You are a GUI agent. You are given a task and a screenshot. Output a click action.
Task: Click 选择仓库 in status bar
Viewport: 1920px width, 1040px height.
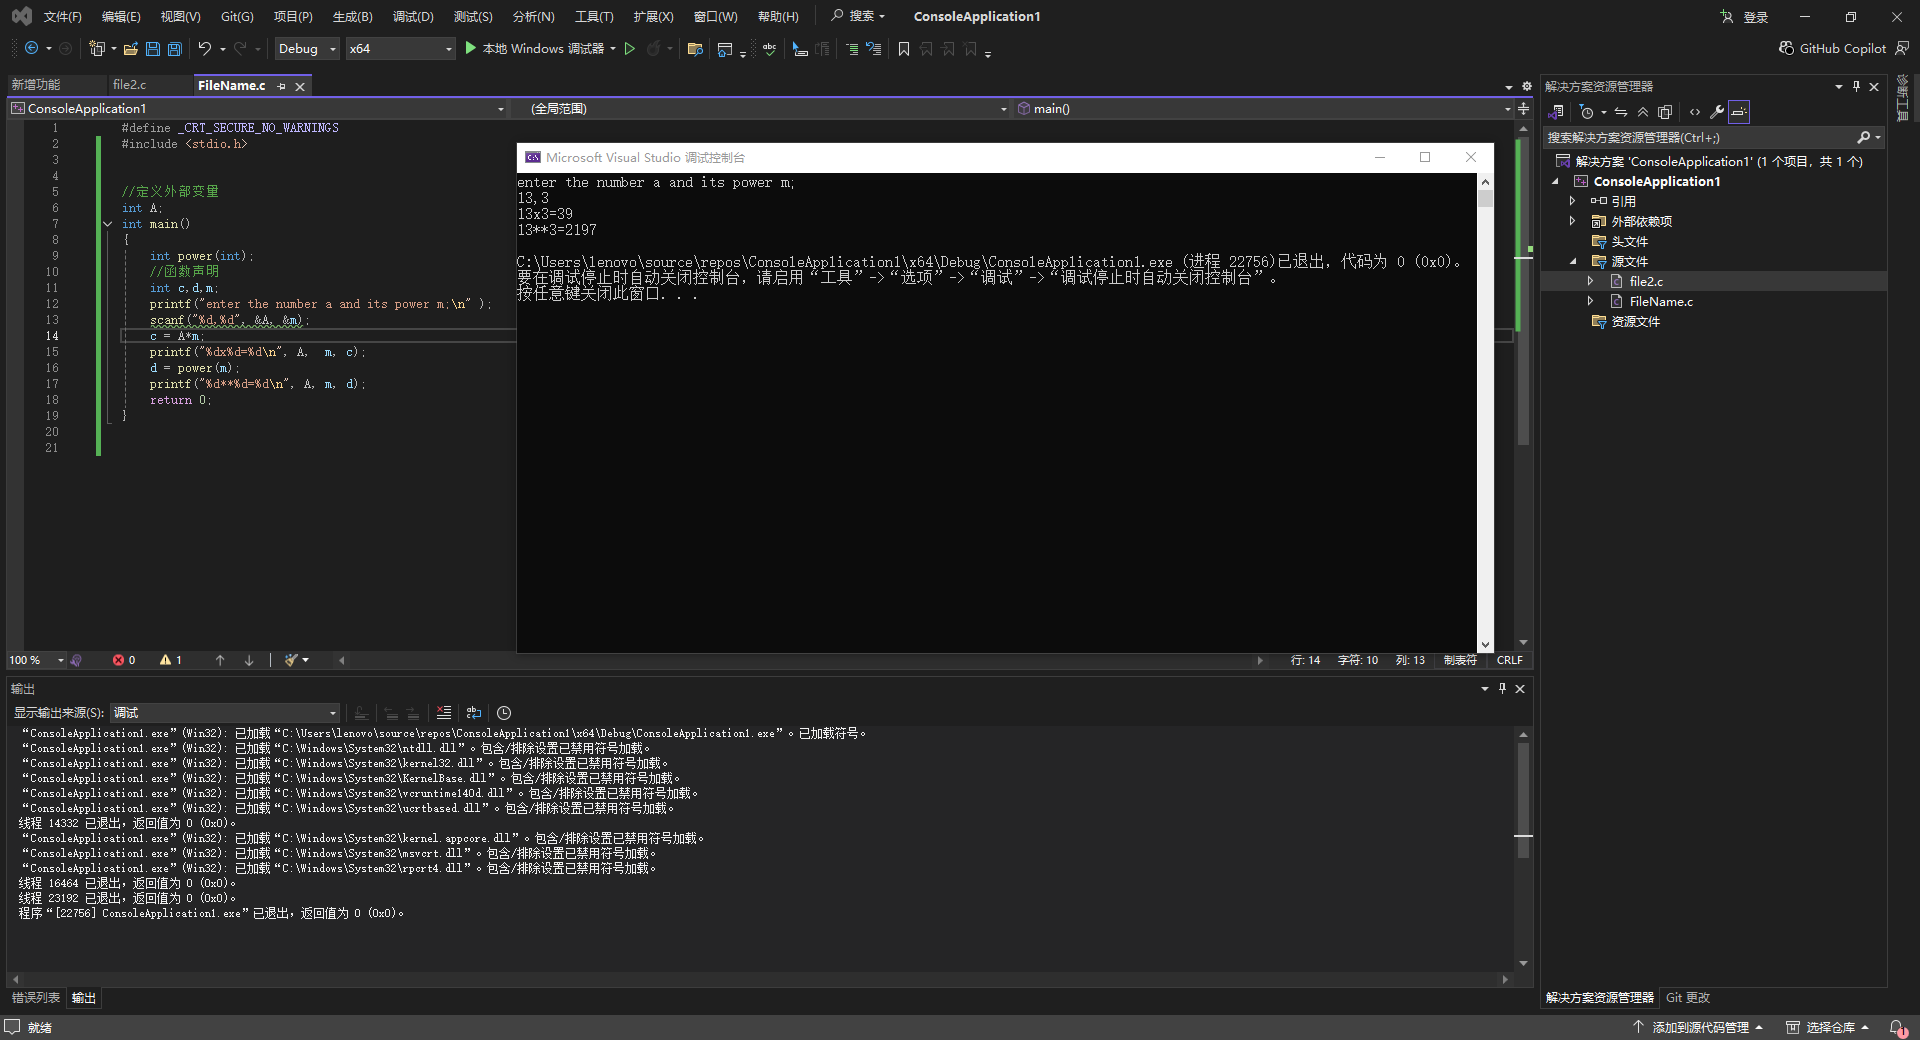[1827, 1027]
